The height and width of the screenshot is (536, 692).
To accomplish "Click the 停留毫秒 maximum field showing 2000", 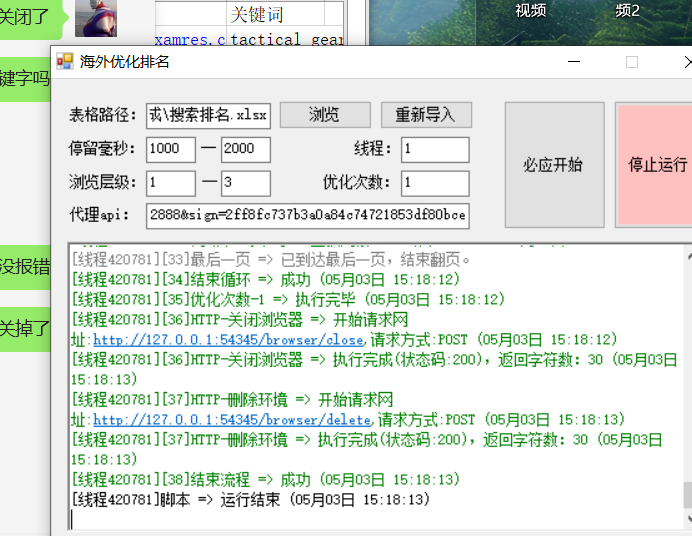I will [246, 149].
